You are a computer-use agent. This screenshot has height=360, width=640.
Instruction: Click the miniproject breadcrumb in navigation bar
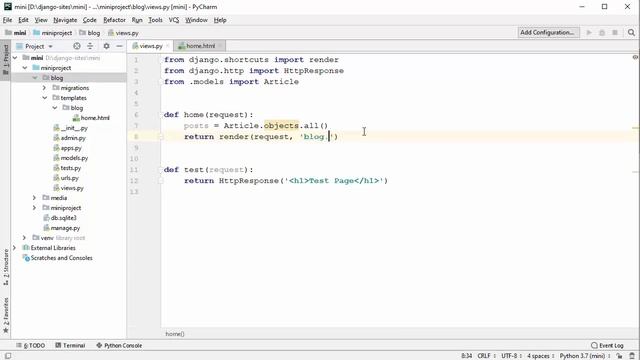pos(52,33)
